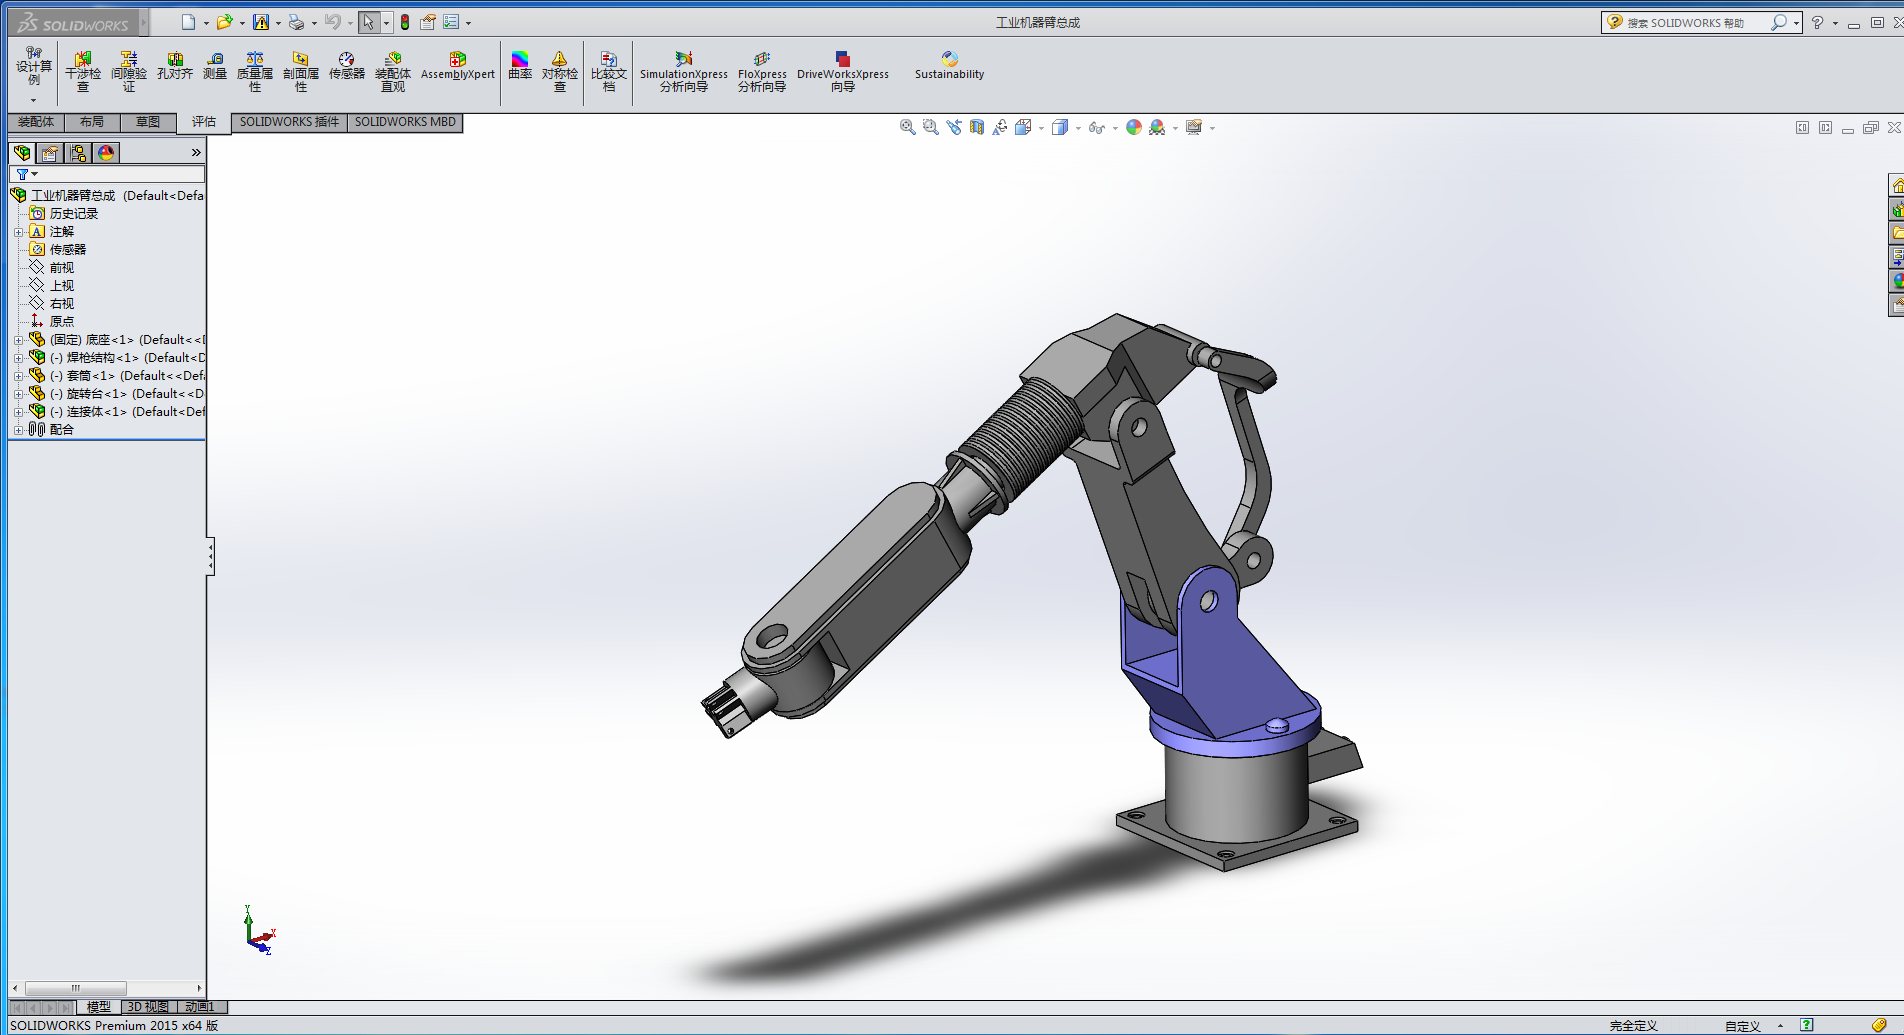The image size is (1904, 1035).
Task: Toggle 曲率 curvature display
Action: pyautogui.click(x=520, y=66)
